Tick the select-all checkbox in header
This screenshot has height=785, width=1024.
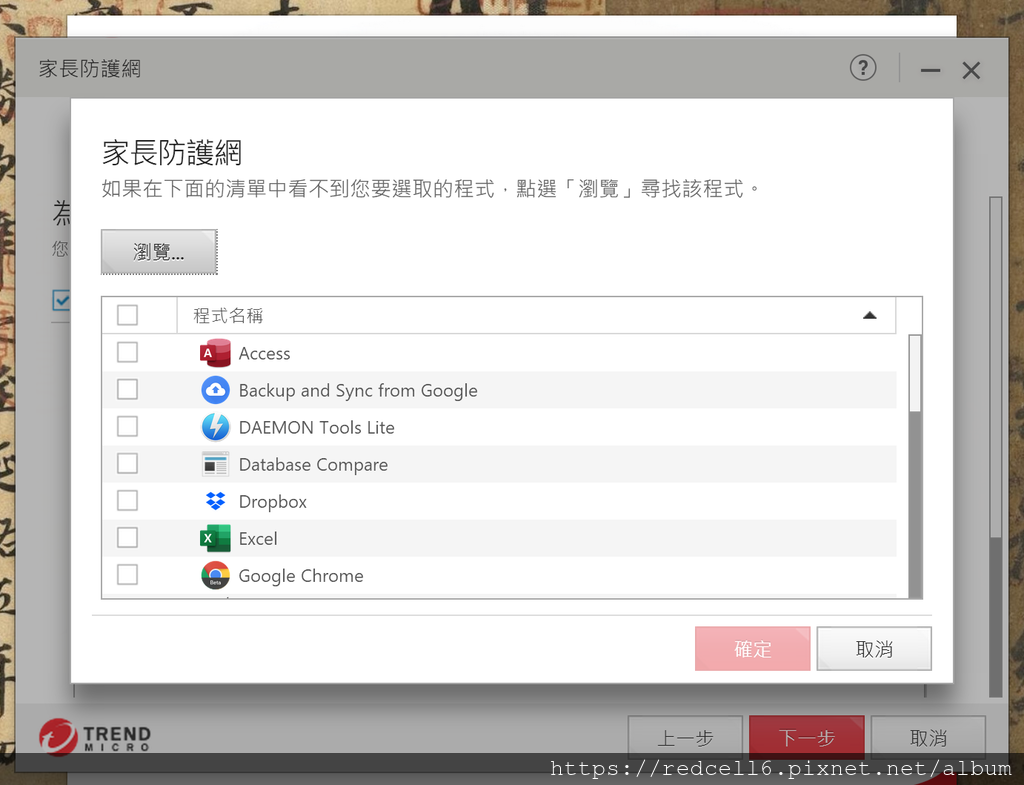pos(127,315)
